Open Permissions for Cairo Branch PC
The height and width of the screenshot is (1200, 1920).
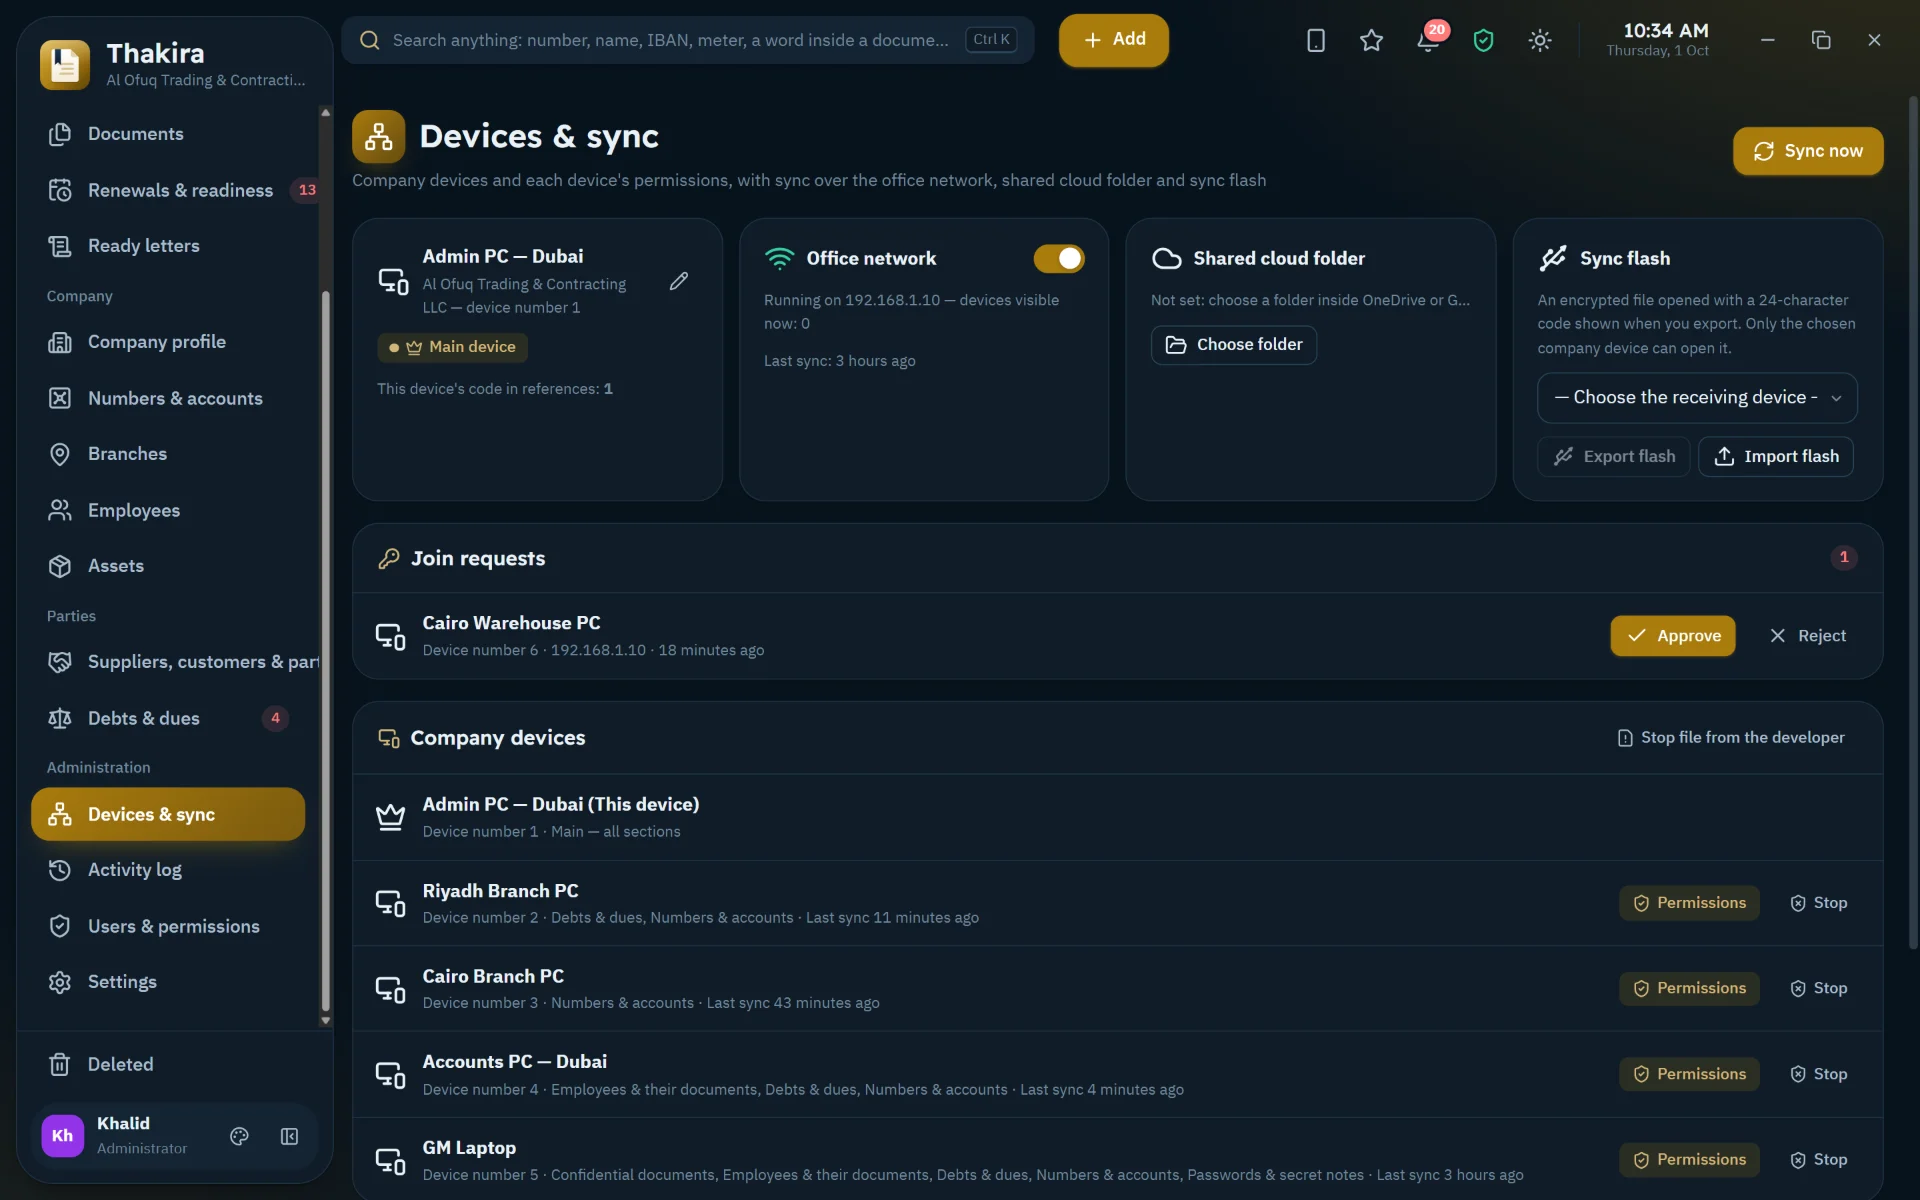(x=1689, y=988)
